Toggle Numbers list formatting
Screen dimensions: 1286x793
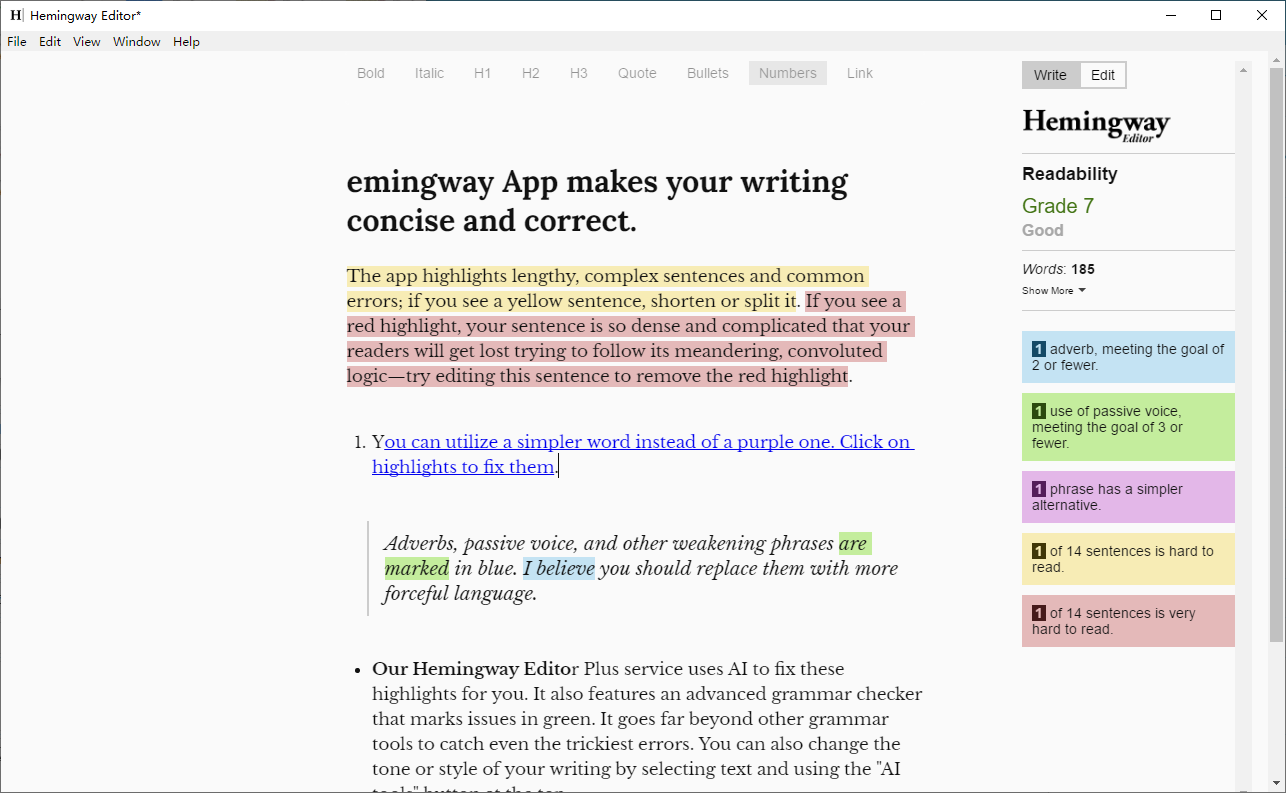[x=788, y=73]
